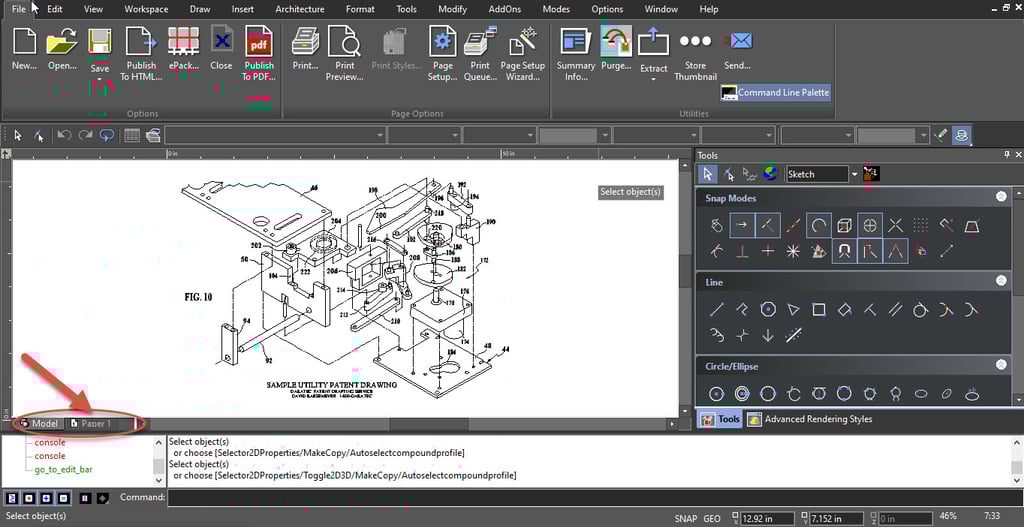Open Print Preview
The image size is (1024, 527).
[x=344, y=42]
